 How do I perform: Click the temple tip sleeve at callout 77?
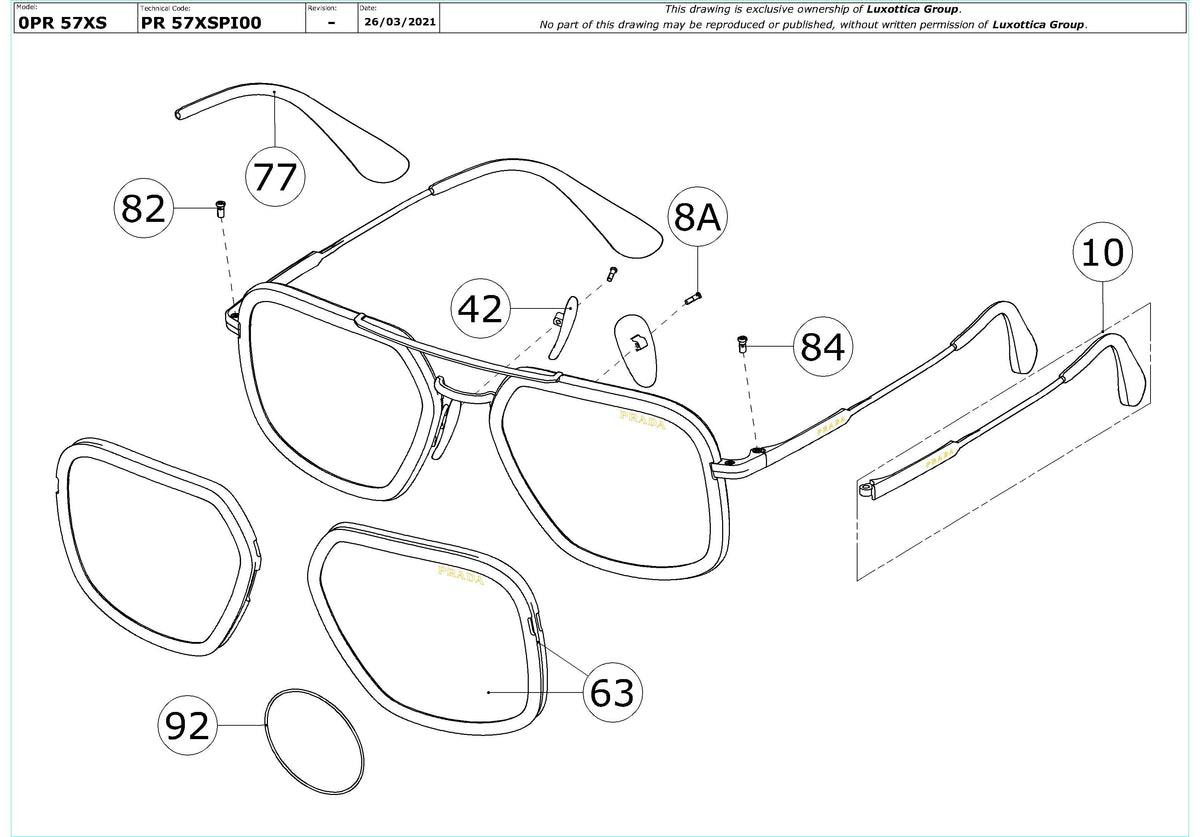pyautogui.click(x=291, y=132)
